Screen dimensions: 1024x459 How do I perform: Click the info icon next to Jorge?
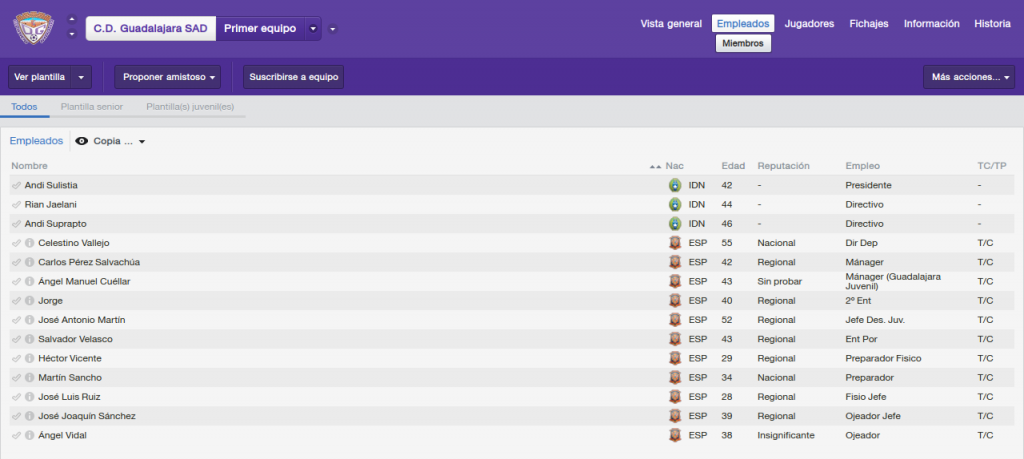coord(29,301)
